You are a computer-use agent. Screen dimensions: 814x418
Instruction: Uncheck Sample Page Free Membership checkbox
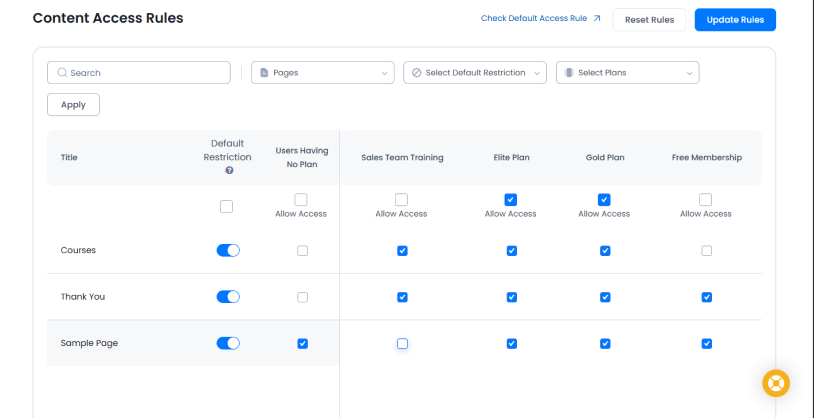coord(707,343)
